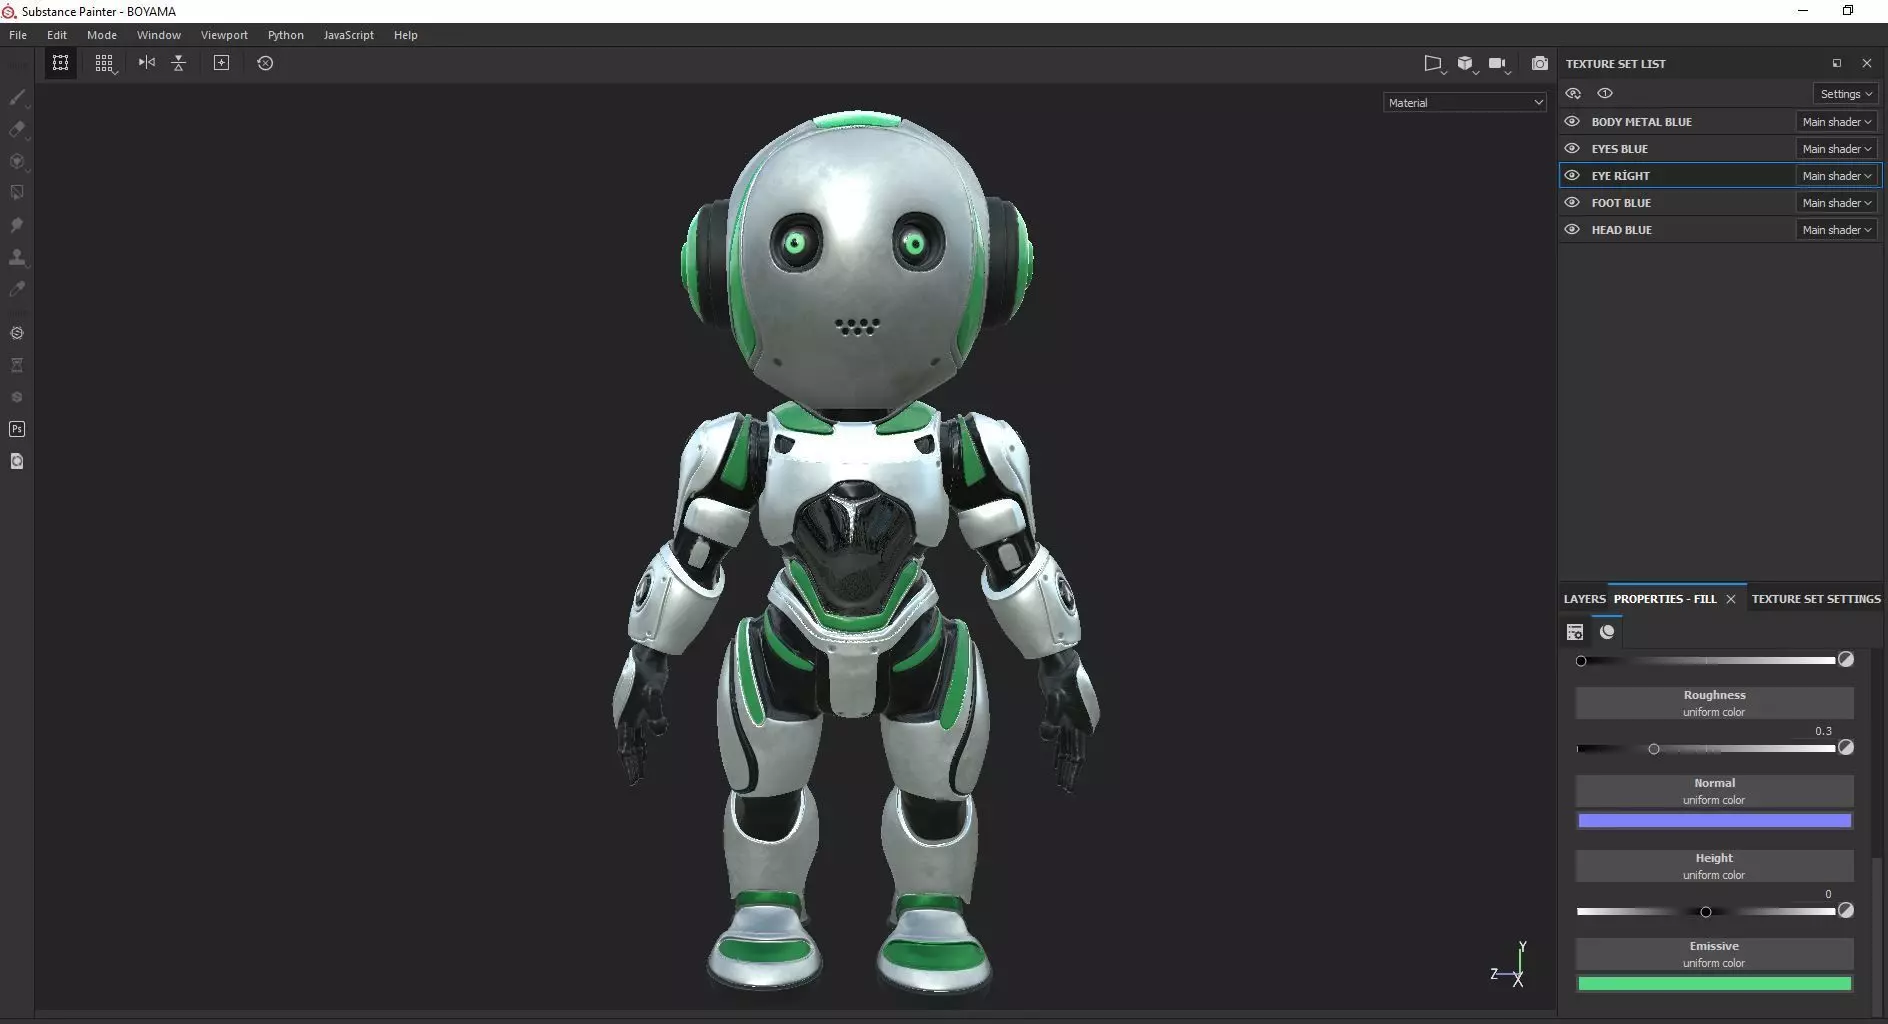
Task: Click the hourglass plugin icon in sidebar
Action: tap(17, 365)
